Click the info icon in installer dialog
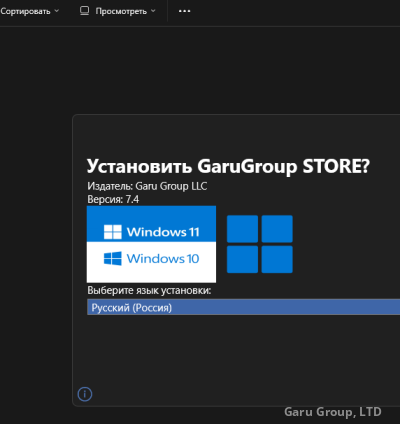400x424 pixels. tap(85, 394)
